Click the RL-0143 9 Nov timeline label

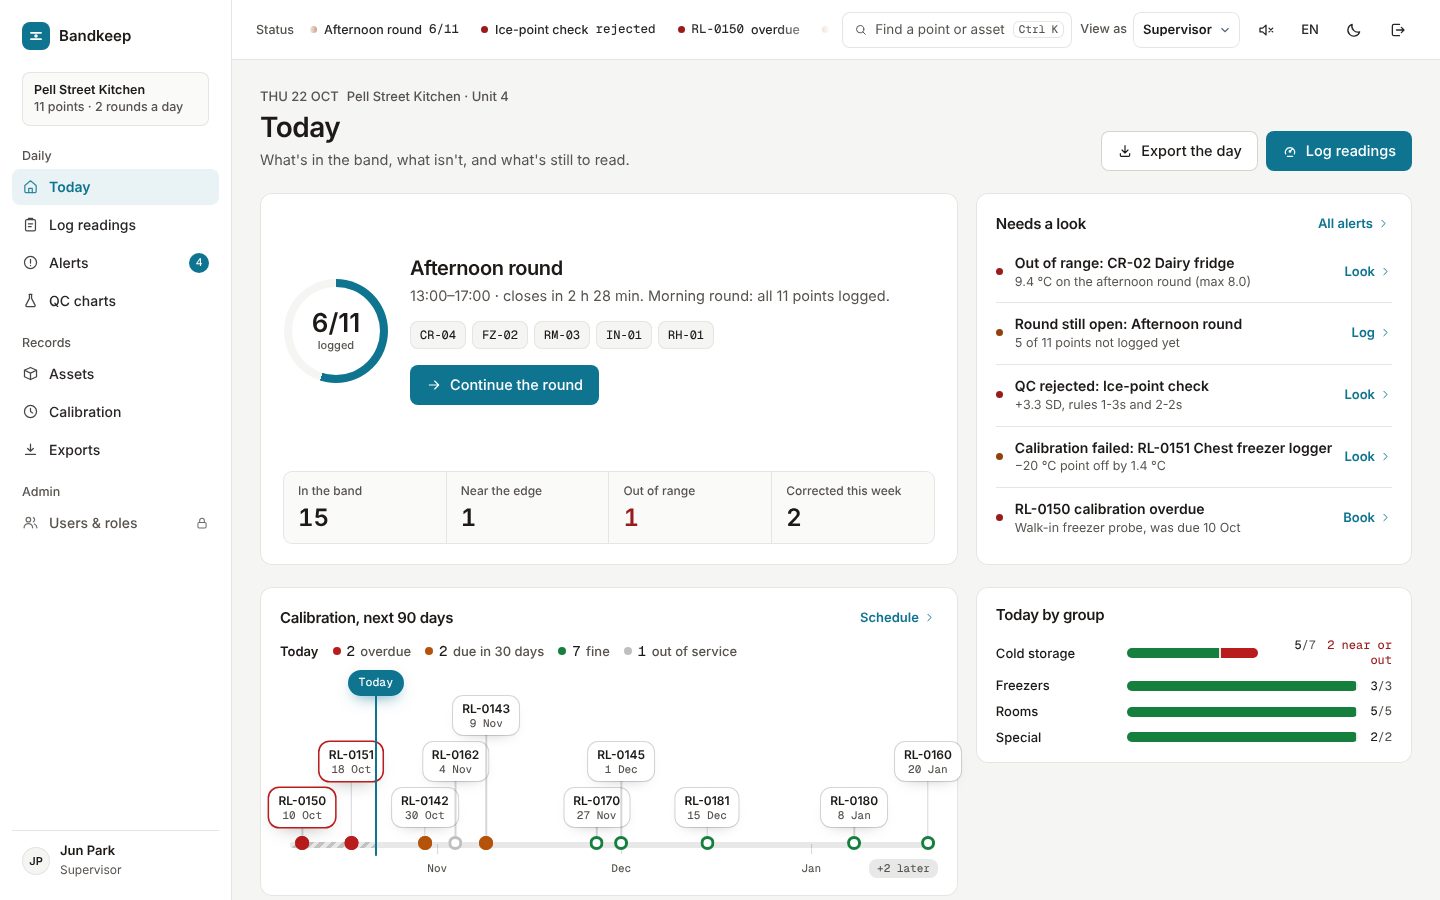tap(486, 716)
